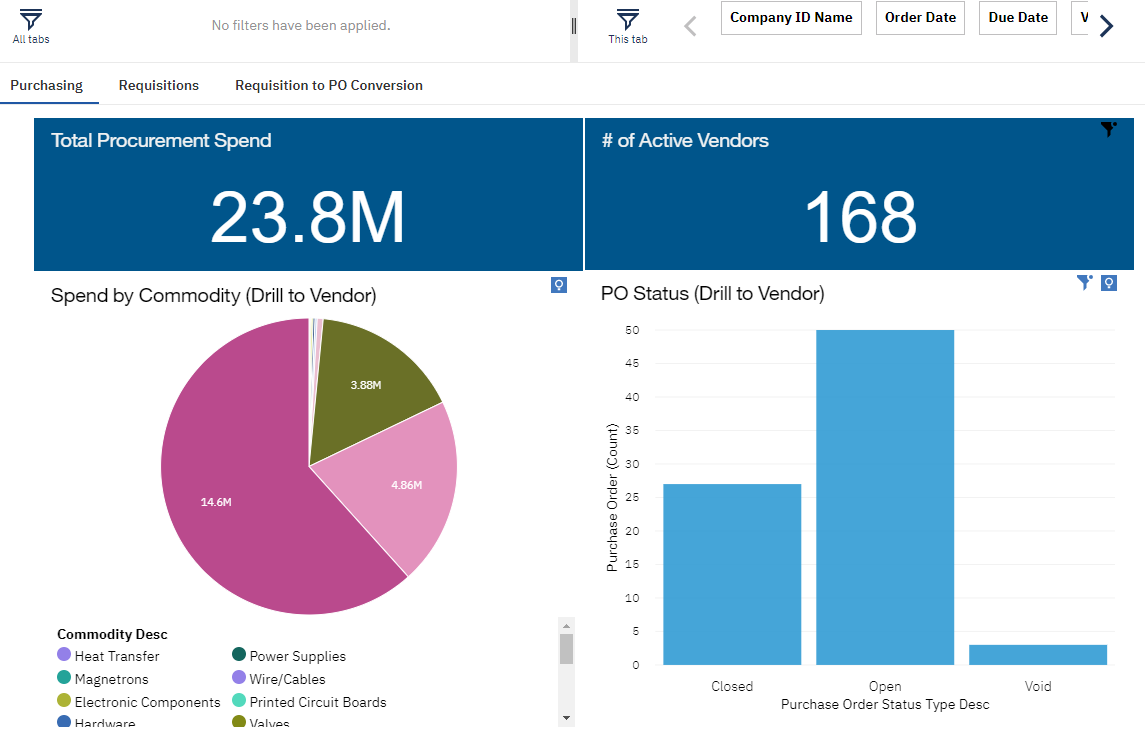1145x739 pixels.
Task: Click drill icon on Spend by Commodity
Action: (x=559, y=285)
